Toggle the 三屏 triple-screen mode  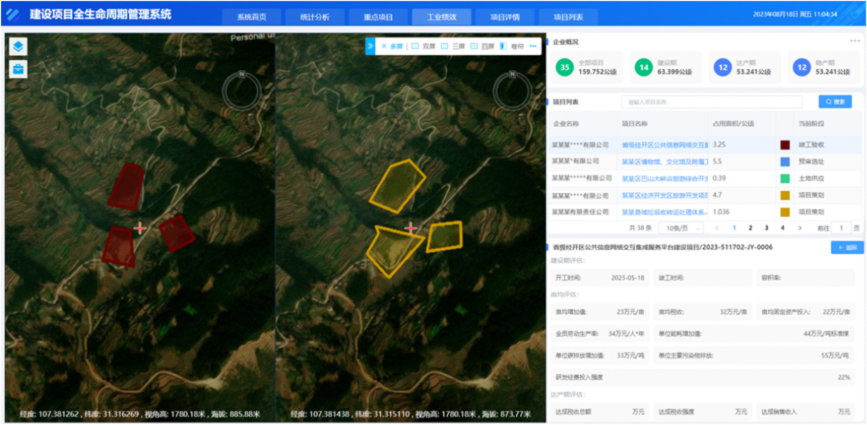point(454,46)
